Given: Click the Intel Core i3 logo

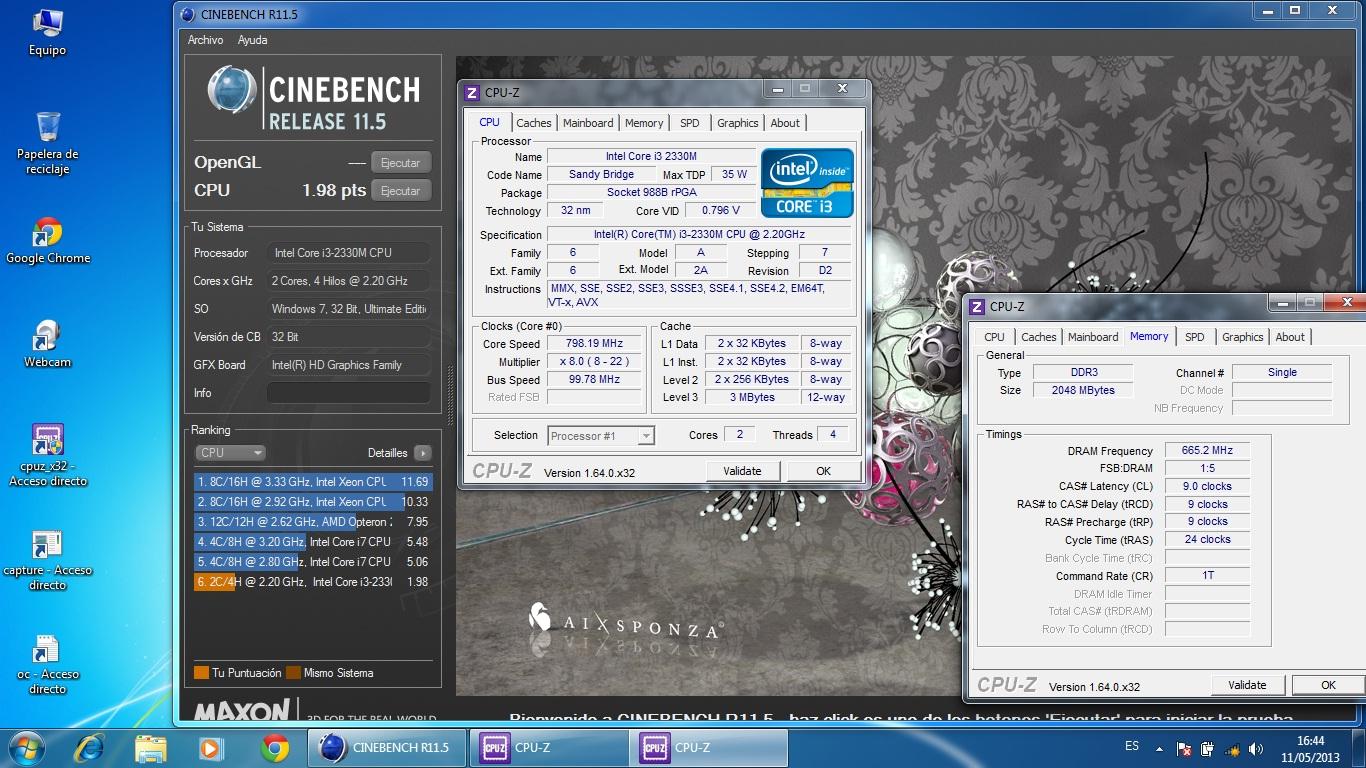Looking at the screenshot, I should (x=807, y=182).
